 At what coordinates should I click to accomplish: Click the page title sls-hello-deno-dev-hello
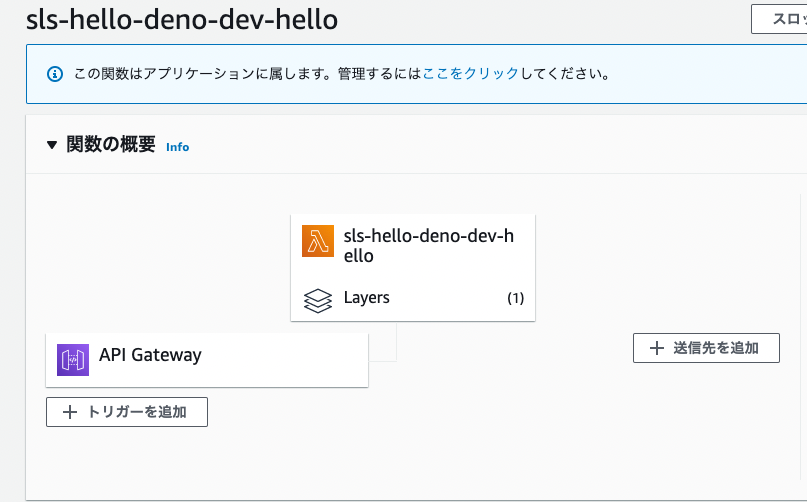182,20
